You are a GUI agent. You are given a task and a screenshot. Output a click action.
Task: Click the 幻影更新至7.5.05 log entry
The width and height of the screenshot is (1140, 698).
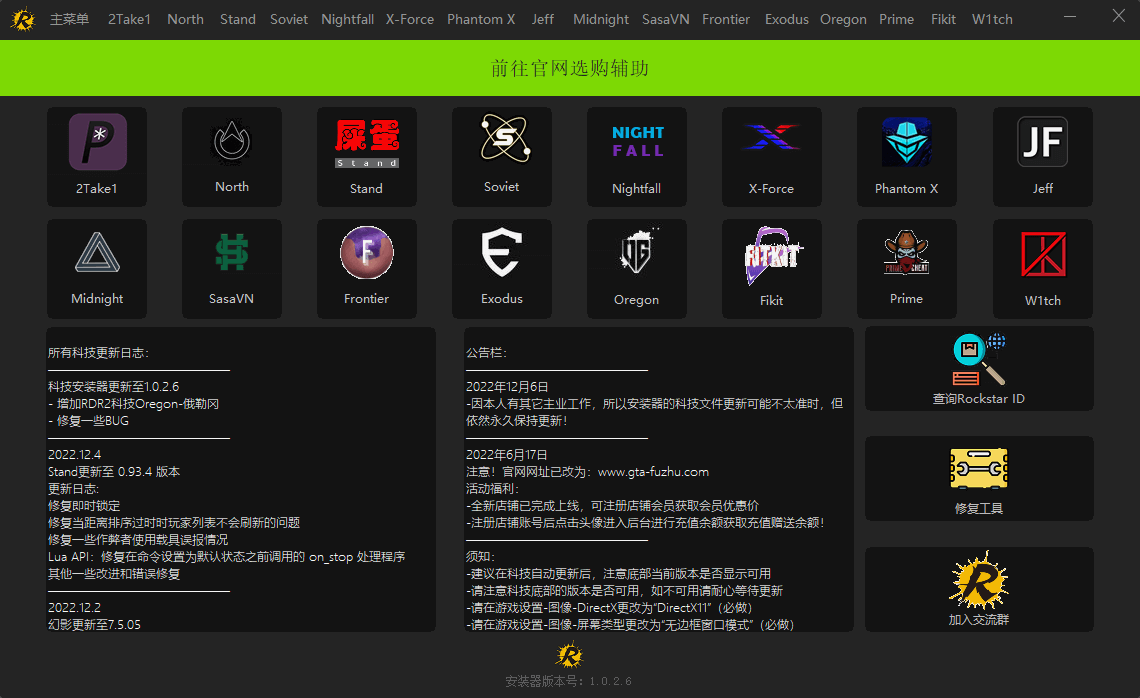(x=95, y=625)
